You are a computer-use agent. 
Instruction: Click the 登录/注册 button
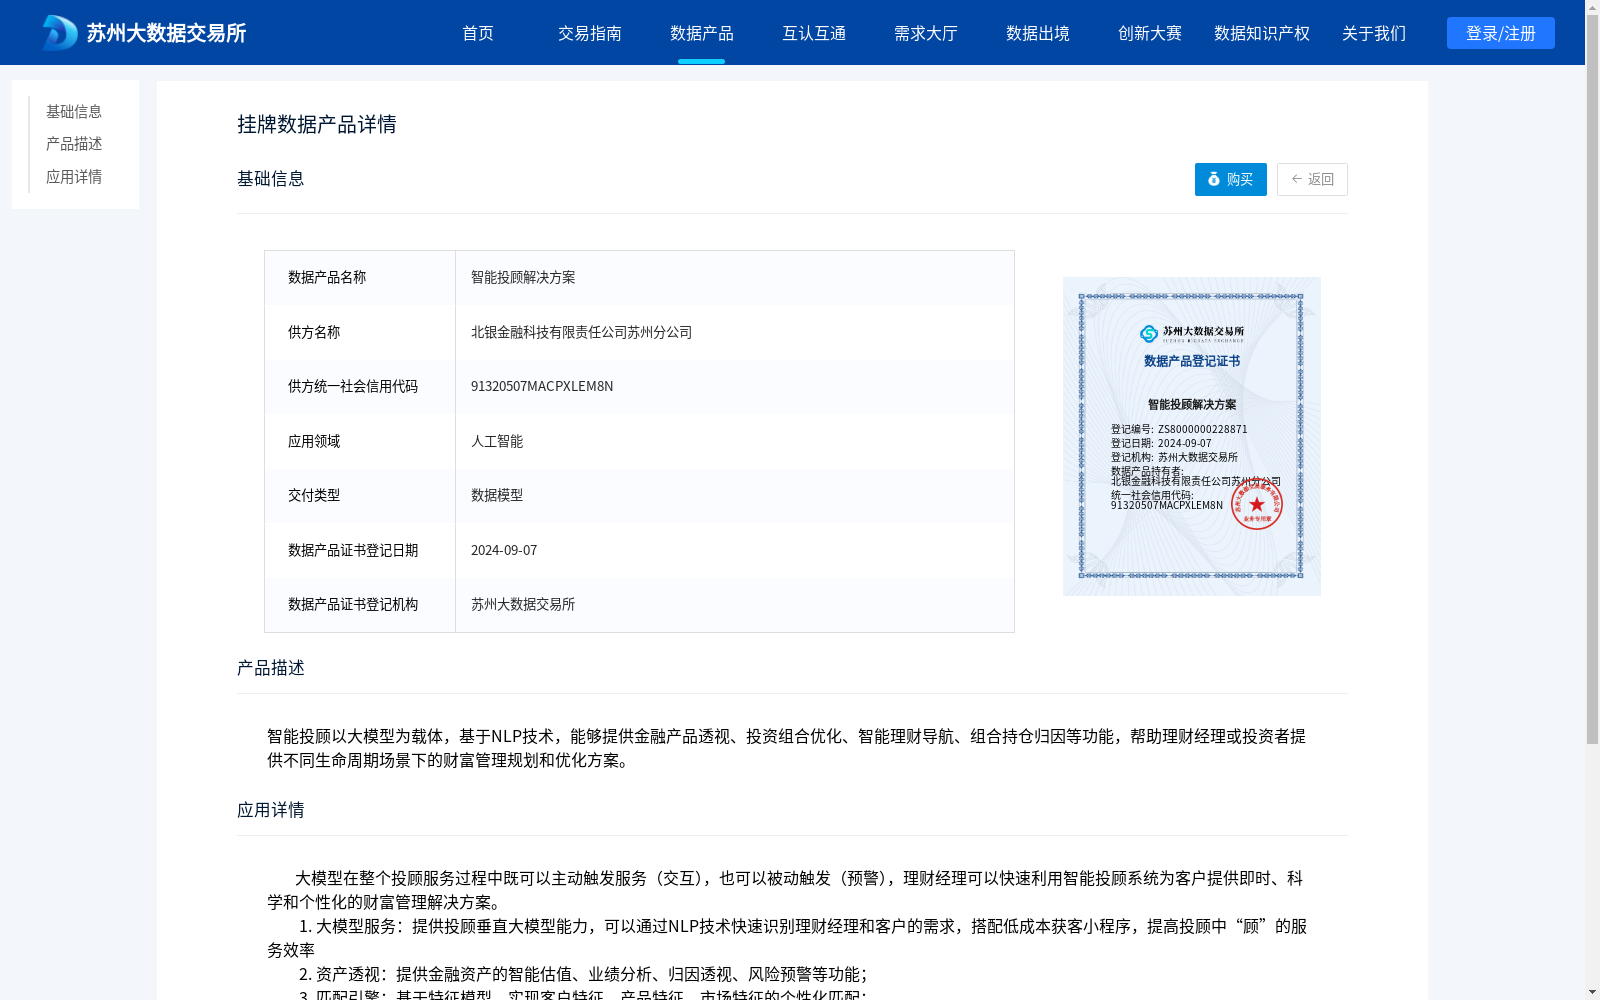1501,33
